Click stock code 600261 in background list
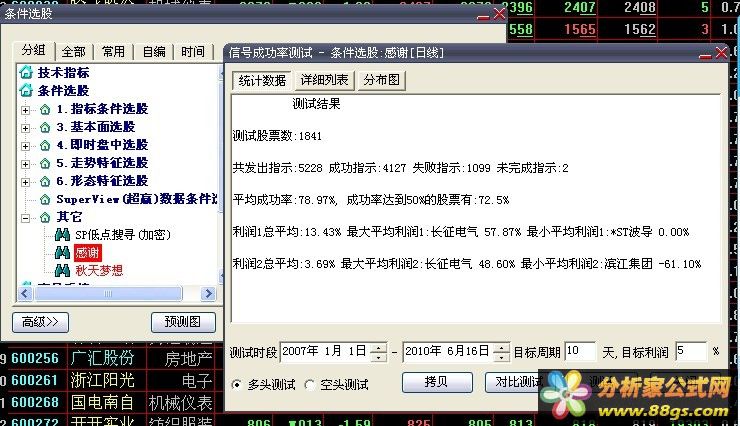The image size is (740, 426). pos(35,380)
